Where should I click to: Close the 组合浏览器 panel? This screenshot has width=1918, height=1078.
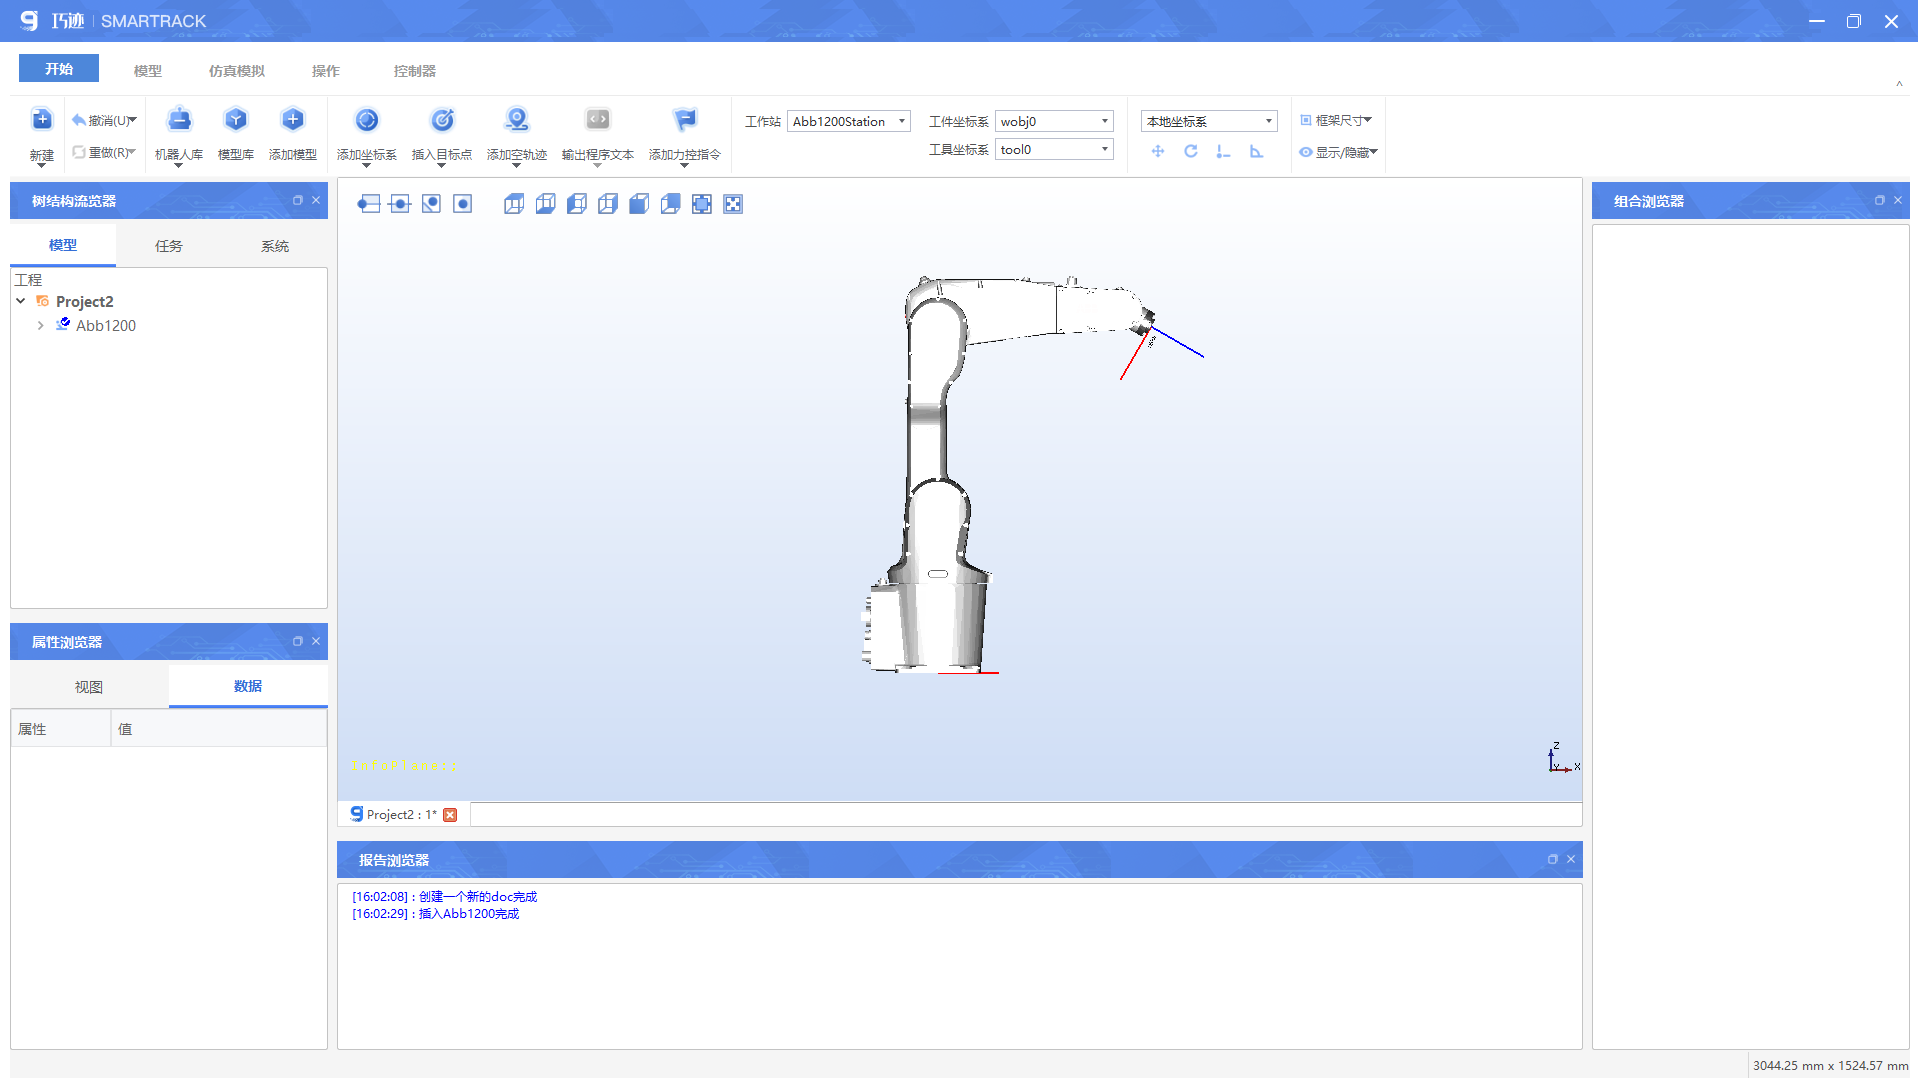1898,200
